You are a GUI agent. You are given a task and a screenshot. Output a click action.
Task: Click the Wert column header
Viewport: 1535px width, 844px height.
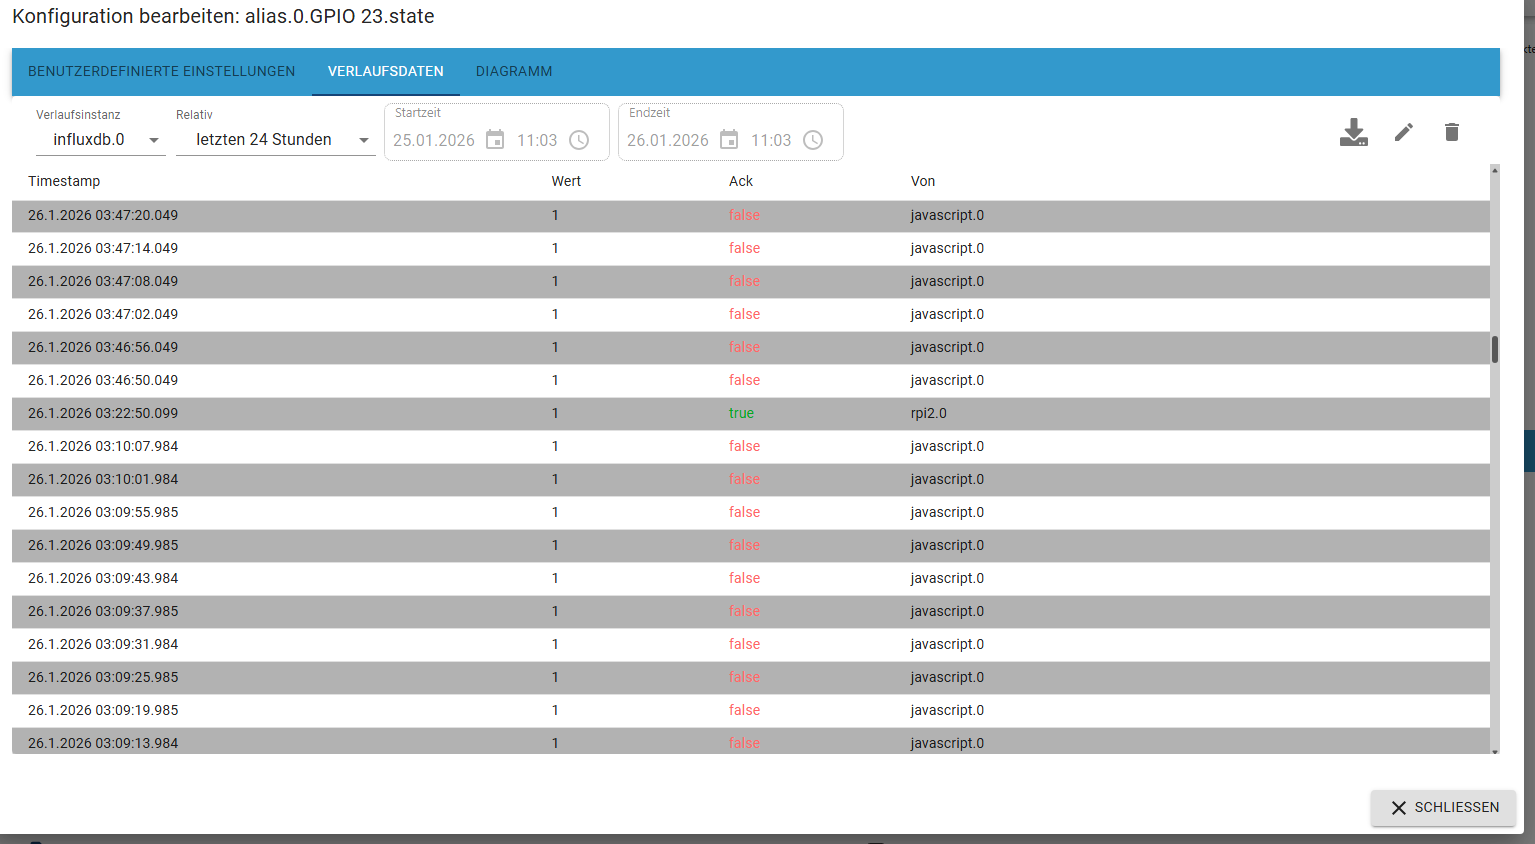coord(566,181)
